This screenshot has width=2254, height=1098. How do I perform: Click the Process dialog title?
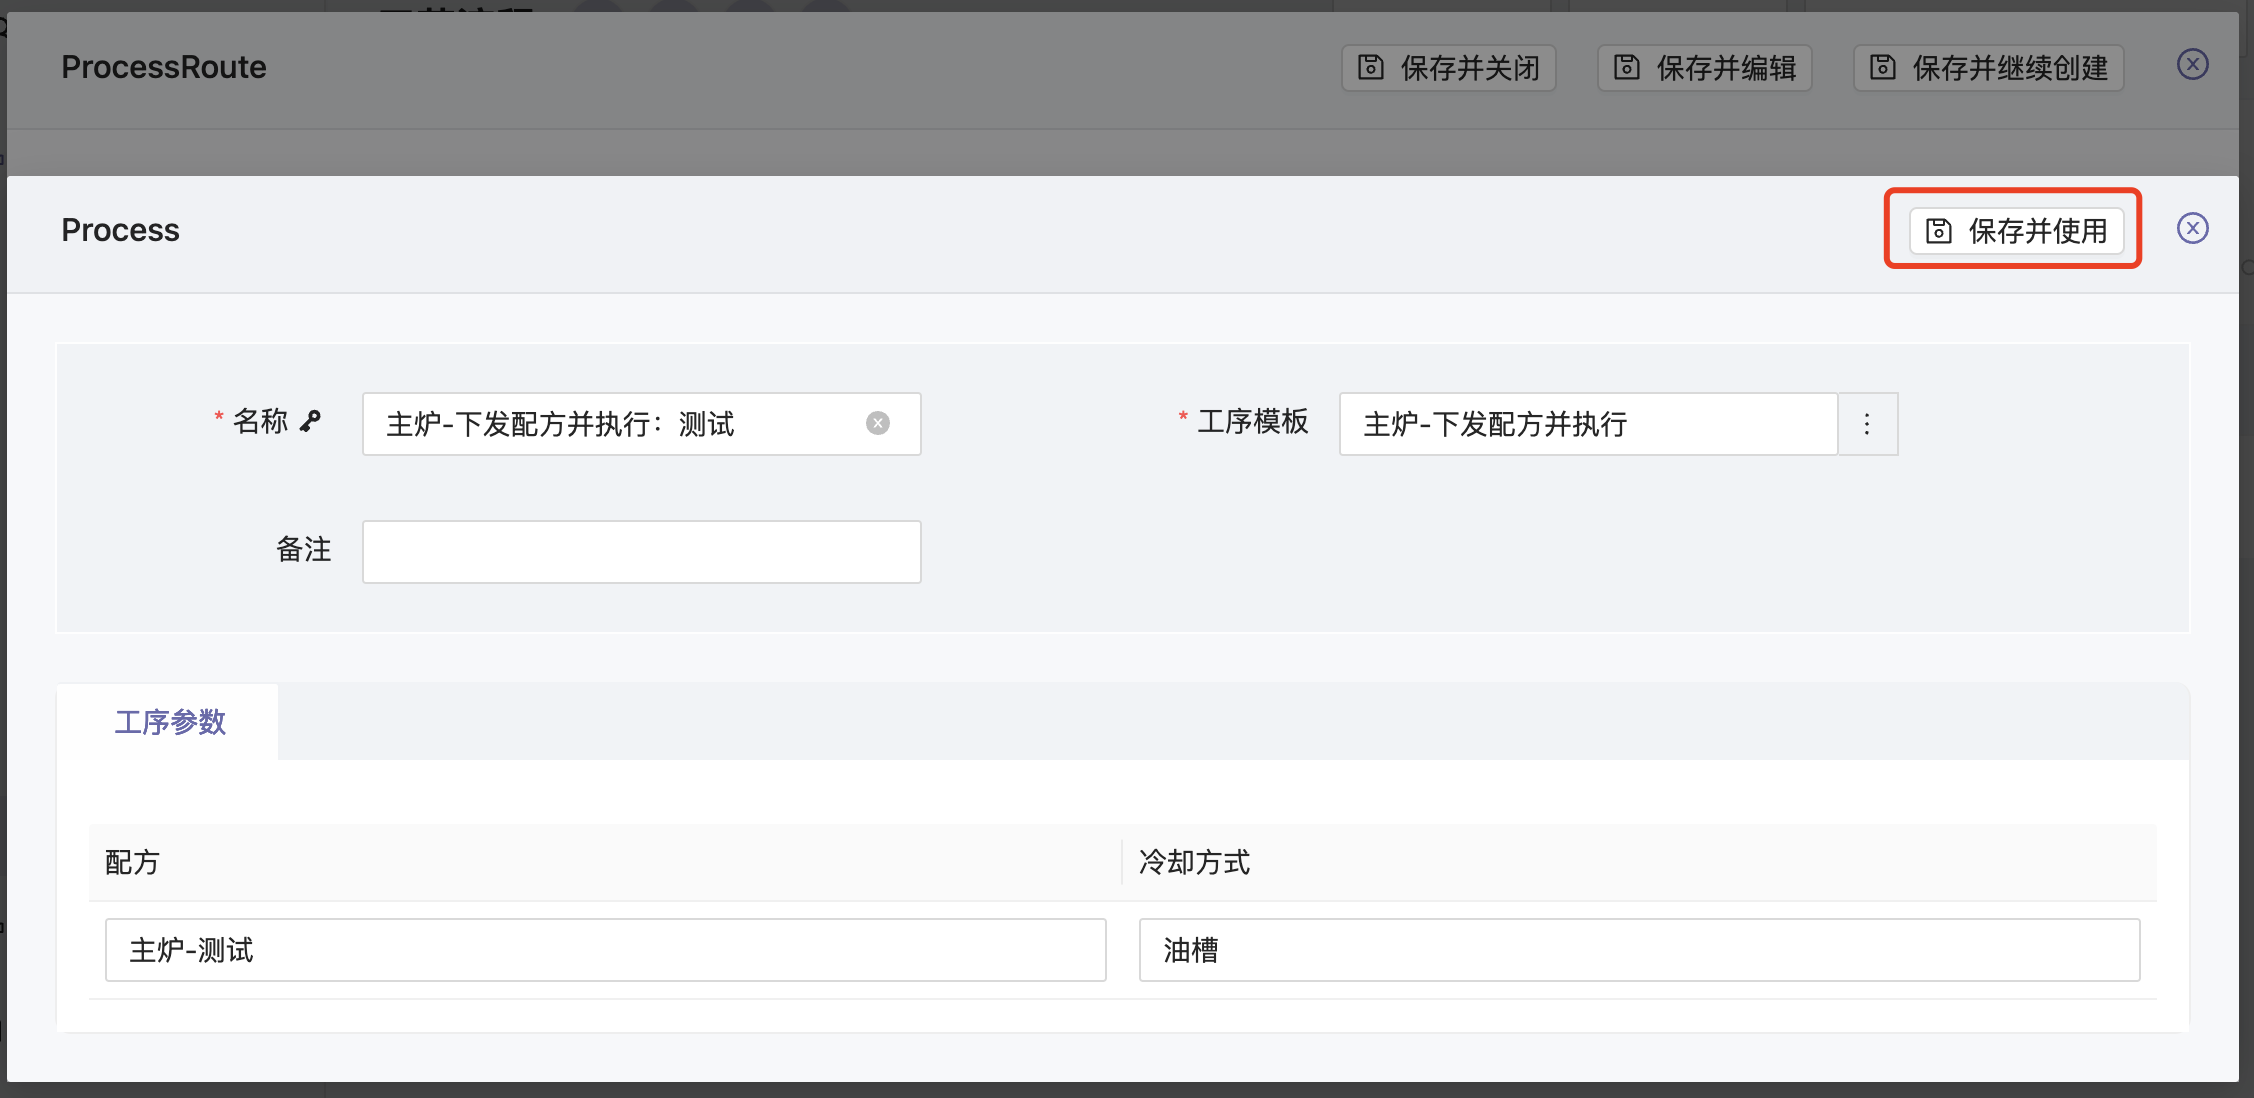click(120, 230)
